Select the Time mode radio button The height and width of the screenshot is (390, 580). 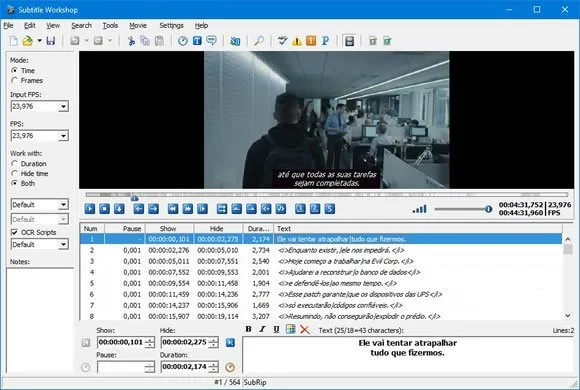14,70
